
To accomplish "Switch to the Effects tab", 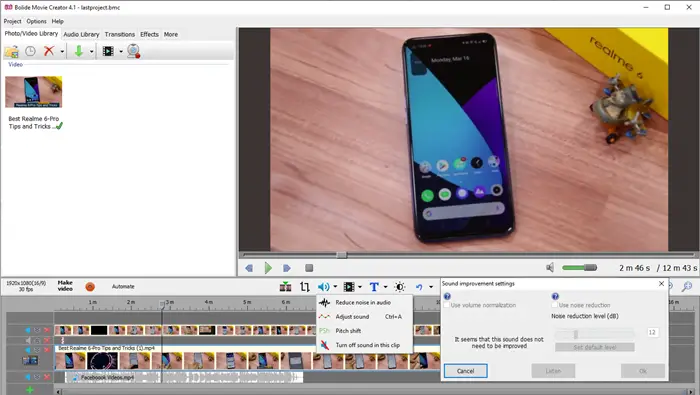I will click(149, 34).
